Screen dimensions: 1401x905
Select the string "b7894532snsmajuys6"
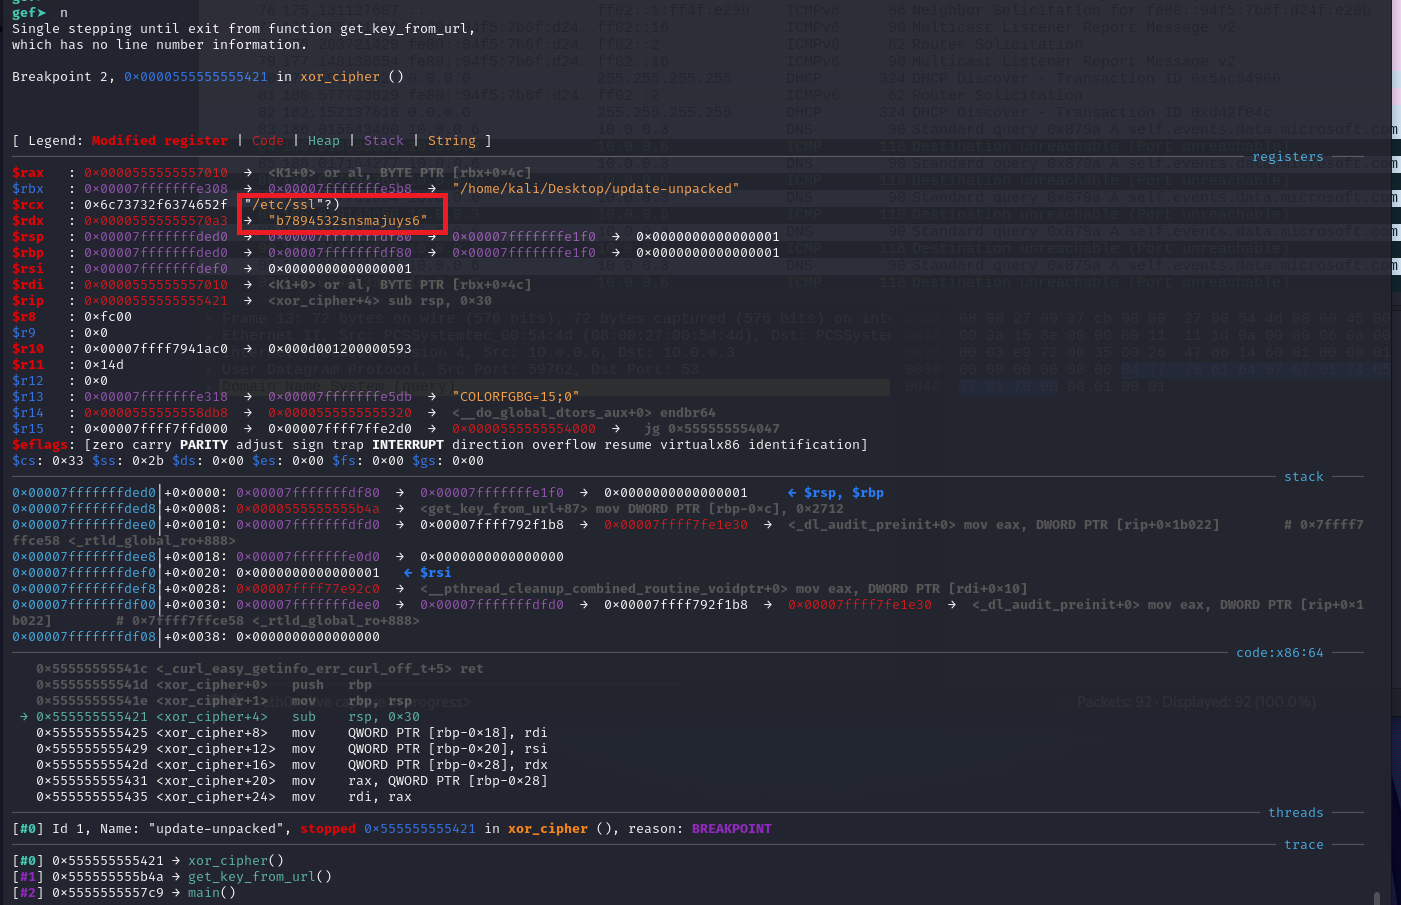pos(348,221)
